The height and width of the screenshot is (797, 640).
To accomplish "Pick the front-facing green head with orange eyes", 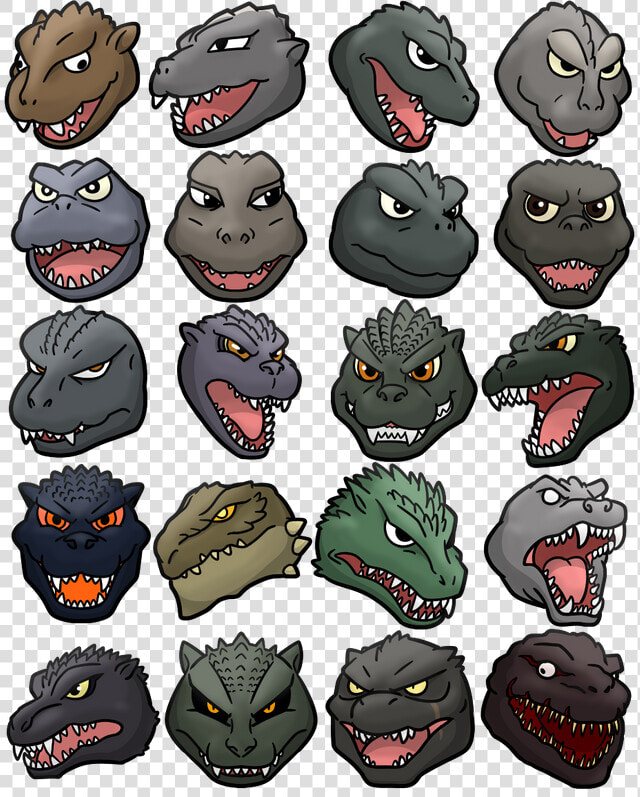I will click(x=404, y=381).
